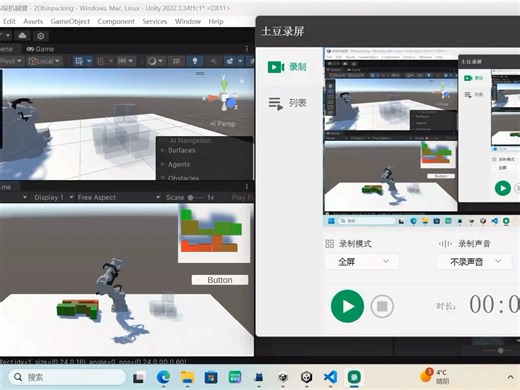Image resolution: width=520 pixels, height=390 pixels.
Task: Open the Help menu
Action: click(216, 21)
